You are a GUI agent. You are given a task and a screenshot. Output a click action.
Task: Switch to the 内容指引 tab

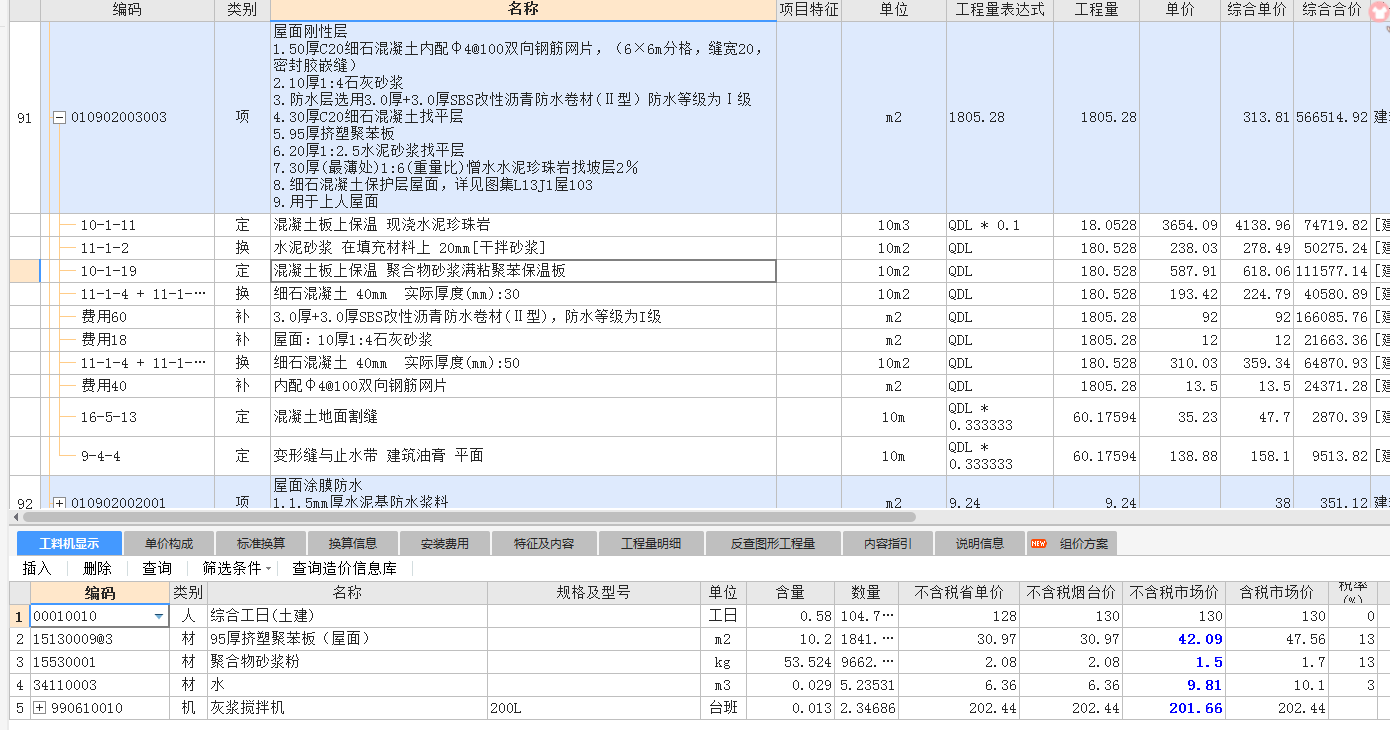tap(888, 544)
